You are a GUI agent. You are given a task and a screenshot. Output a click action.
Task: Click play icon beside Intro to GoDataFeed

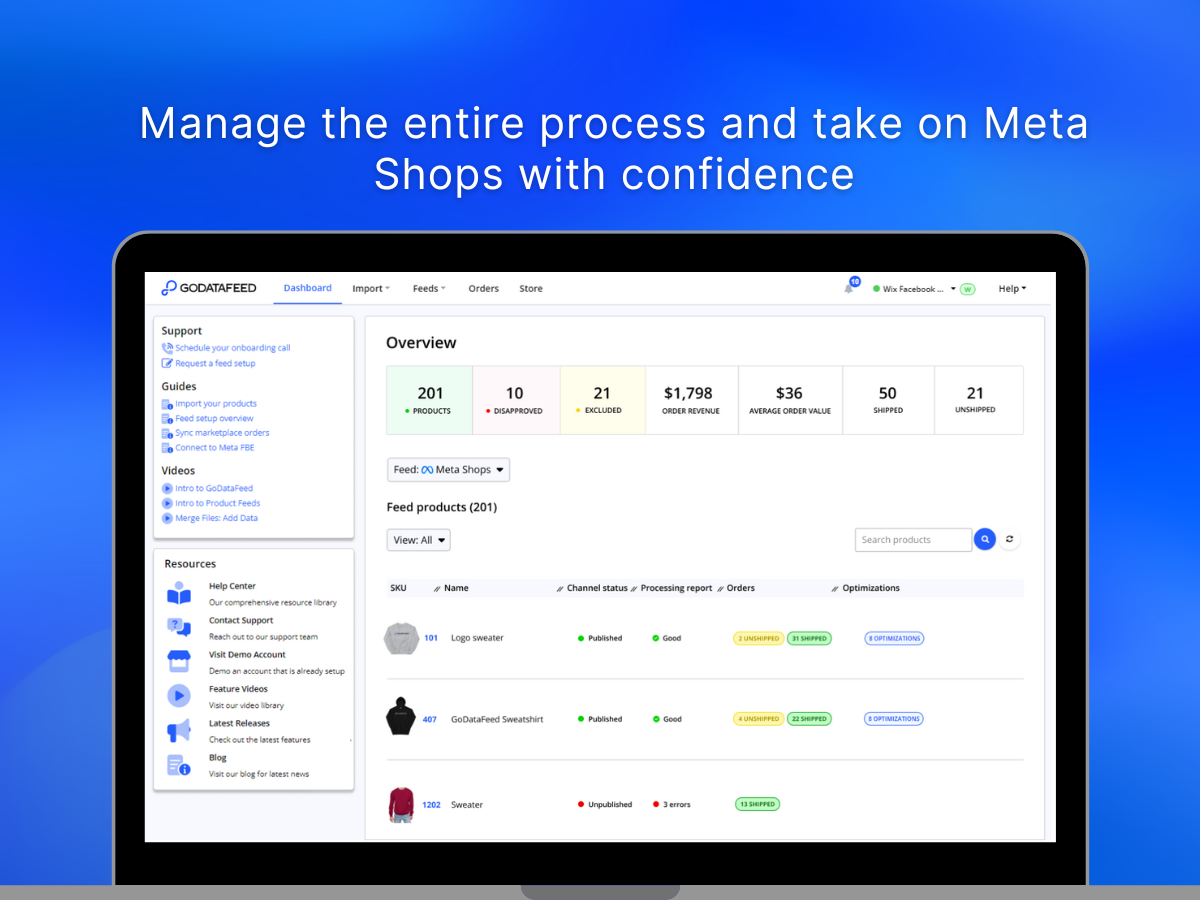coord(167,488)
